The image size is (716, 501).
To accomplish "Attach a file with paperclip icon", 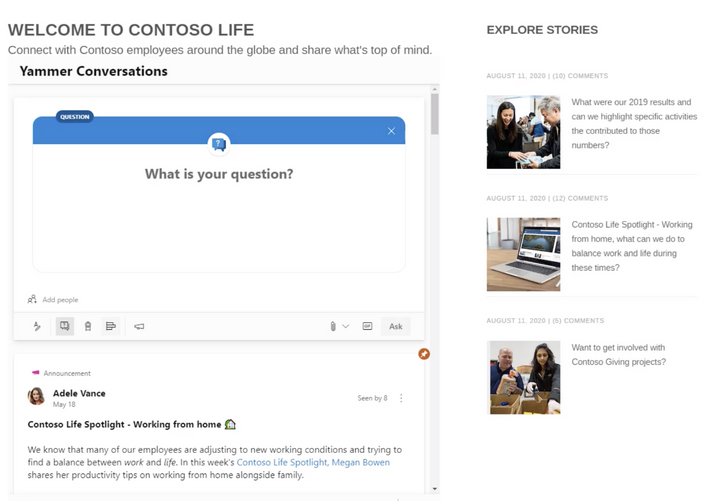I will (x=333, y=326).
